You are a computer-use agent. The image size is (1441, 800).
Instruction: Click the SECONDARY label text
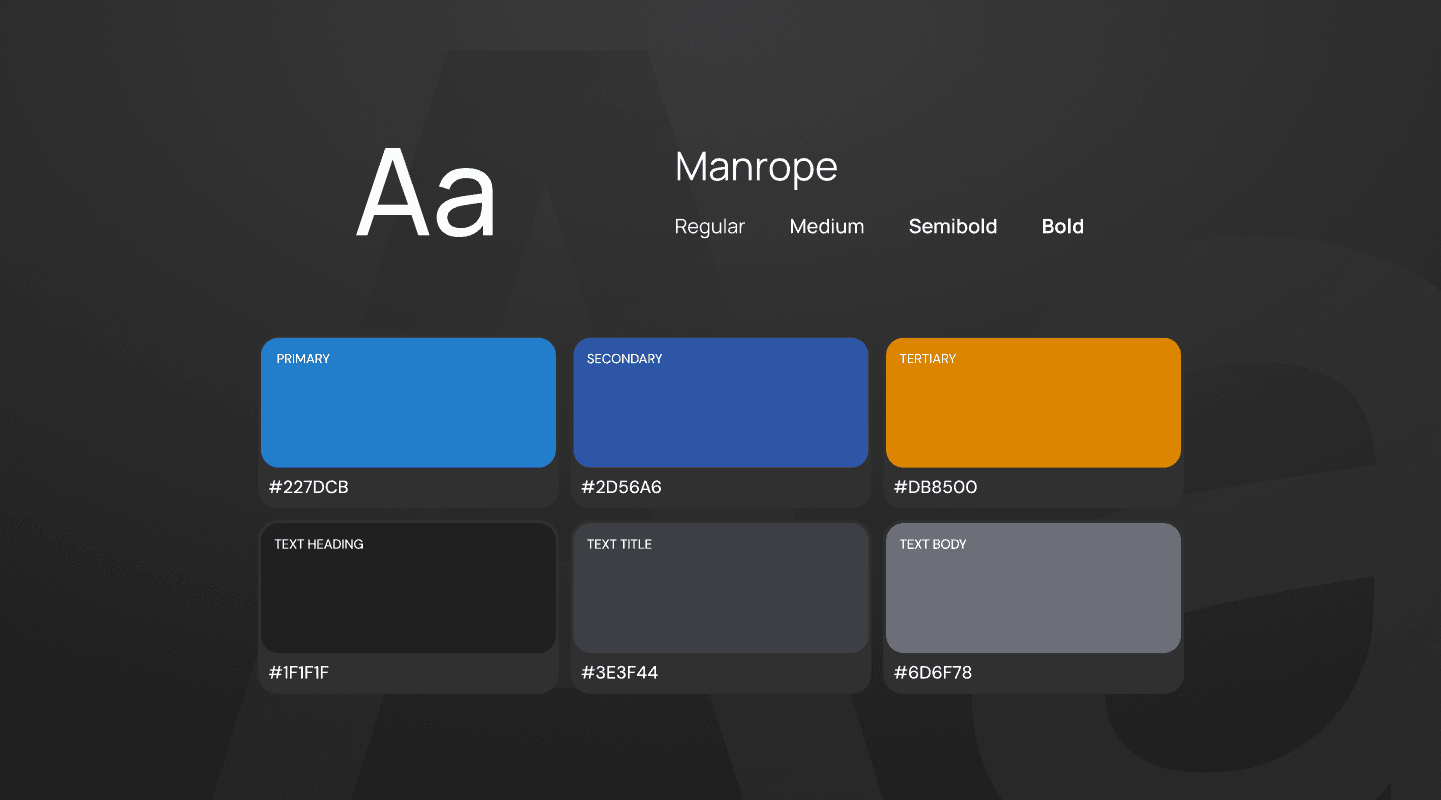(x=625, y=359)
